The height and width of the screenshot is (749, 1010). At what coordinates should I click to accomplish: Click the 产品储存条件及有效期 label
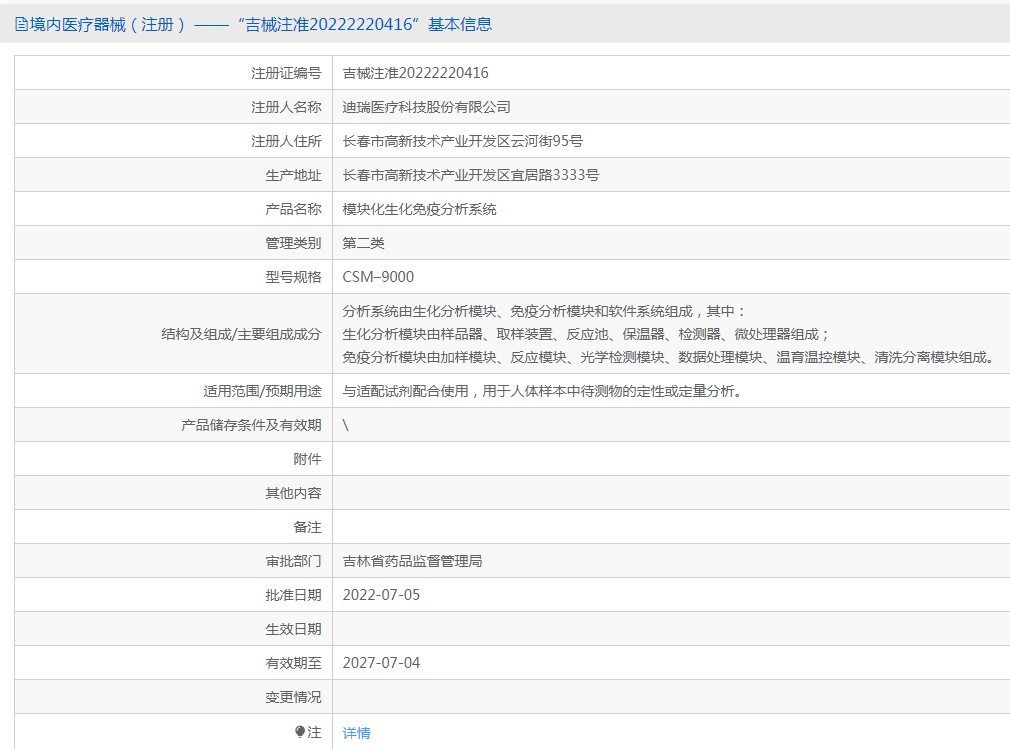(251, 425)
